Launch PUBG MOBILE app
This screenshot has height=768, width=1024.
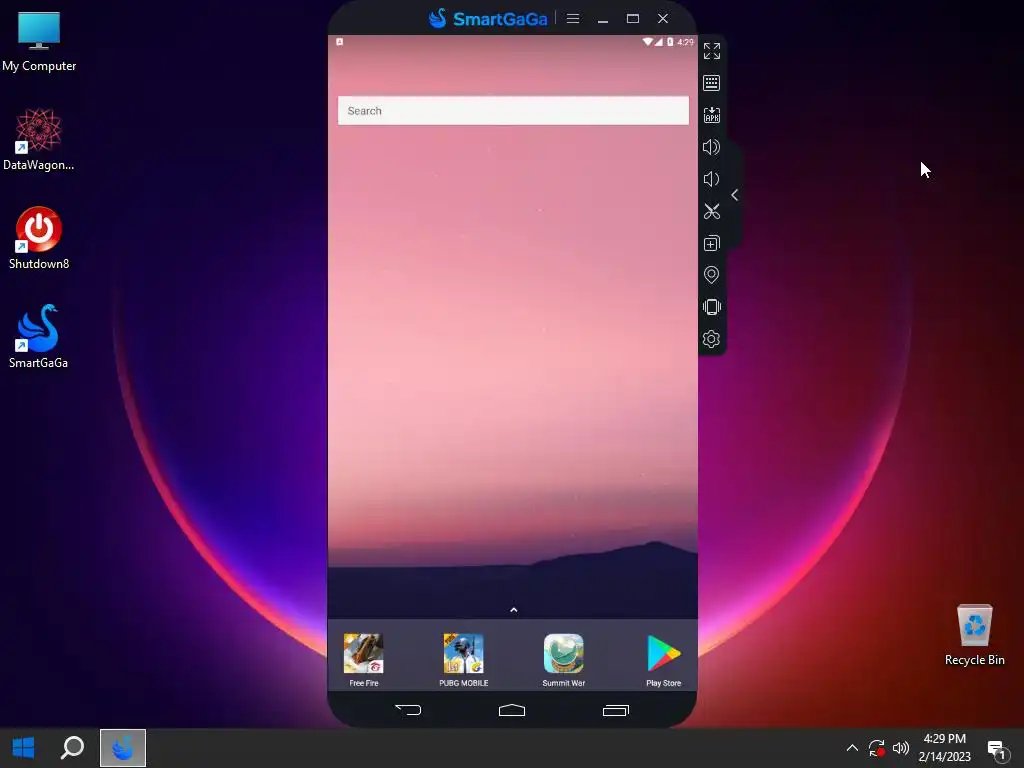click(x=464, y=660)
